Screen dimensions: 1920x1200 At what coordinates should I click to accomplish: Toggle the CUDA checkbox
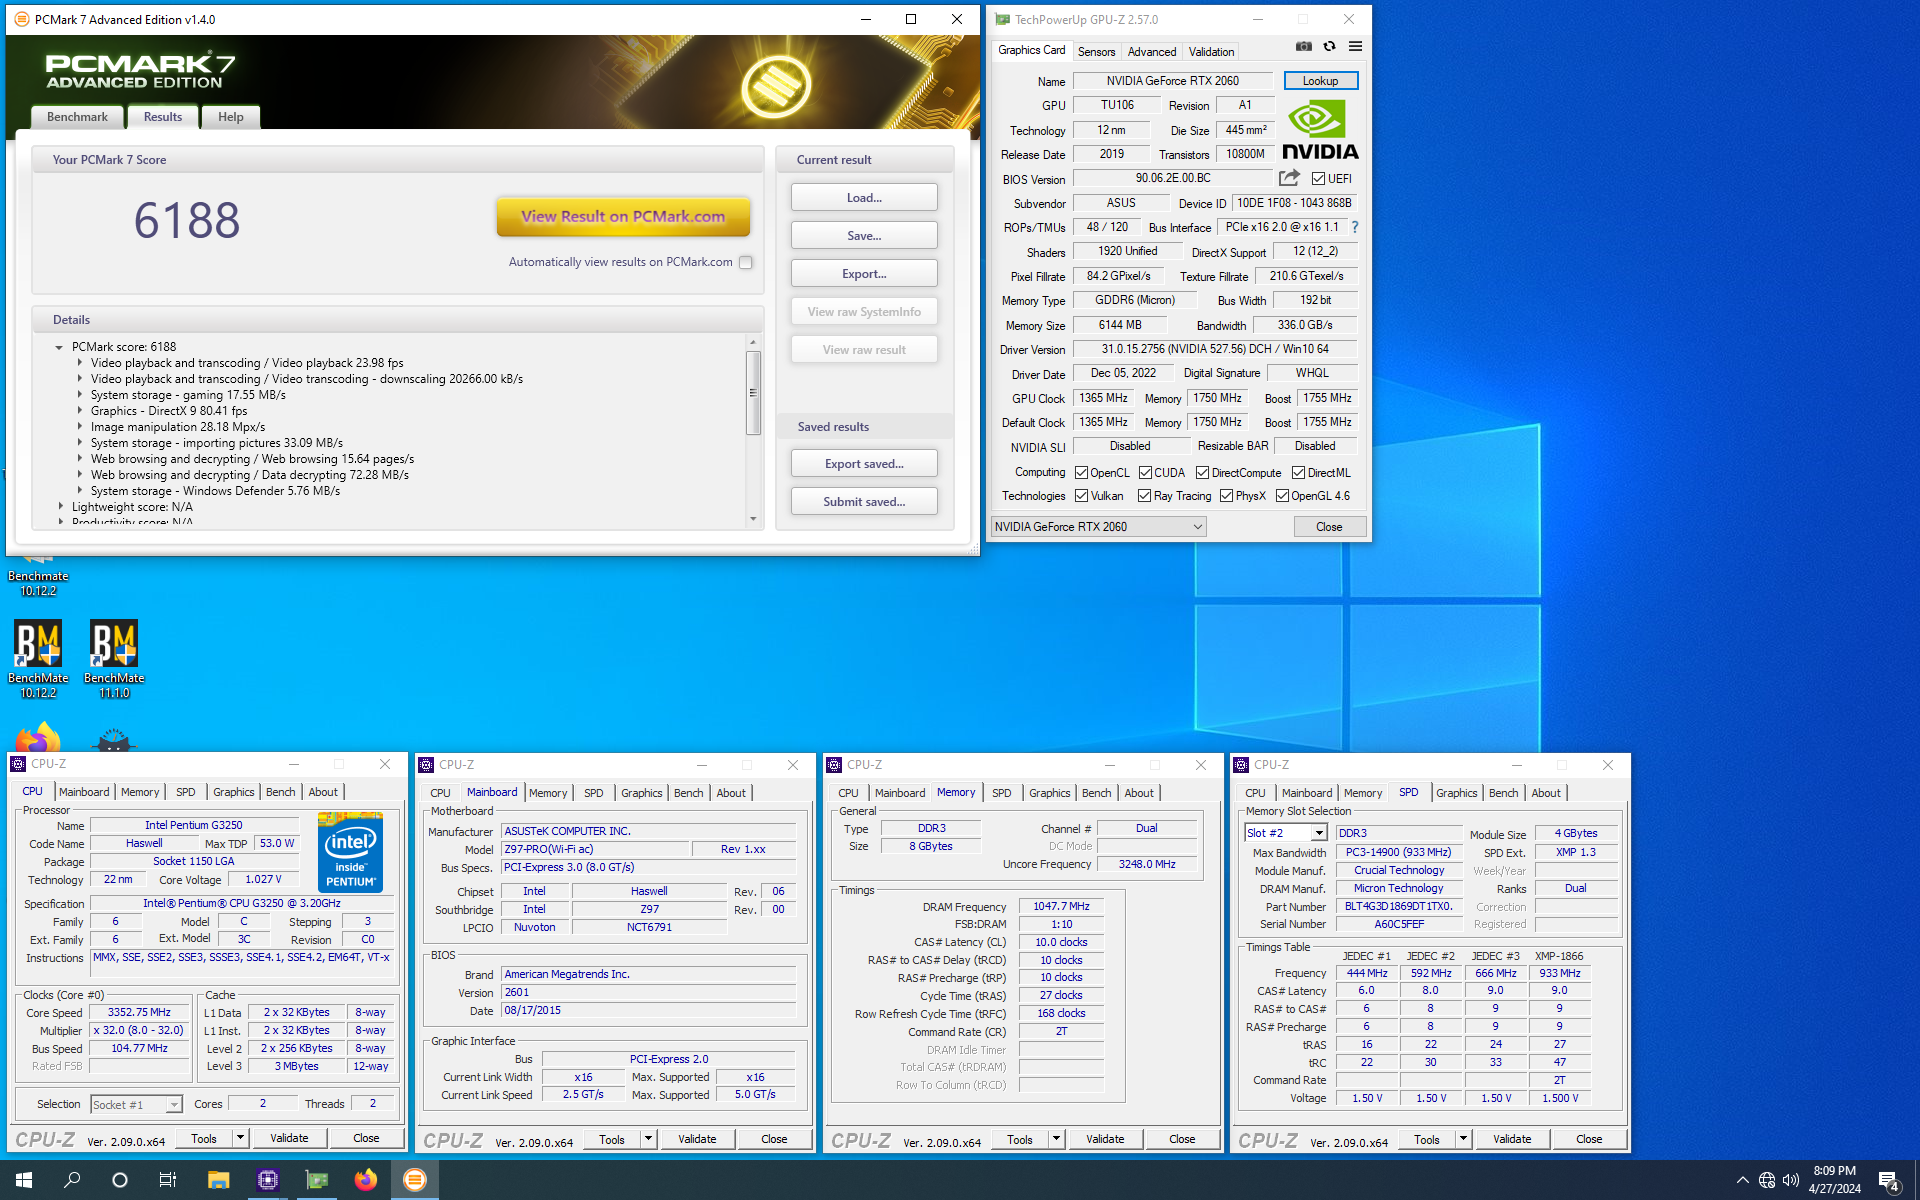(1145, 473)
